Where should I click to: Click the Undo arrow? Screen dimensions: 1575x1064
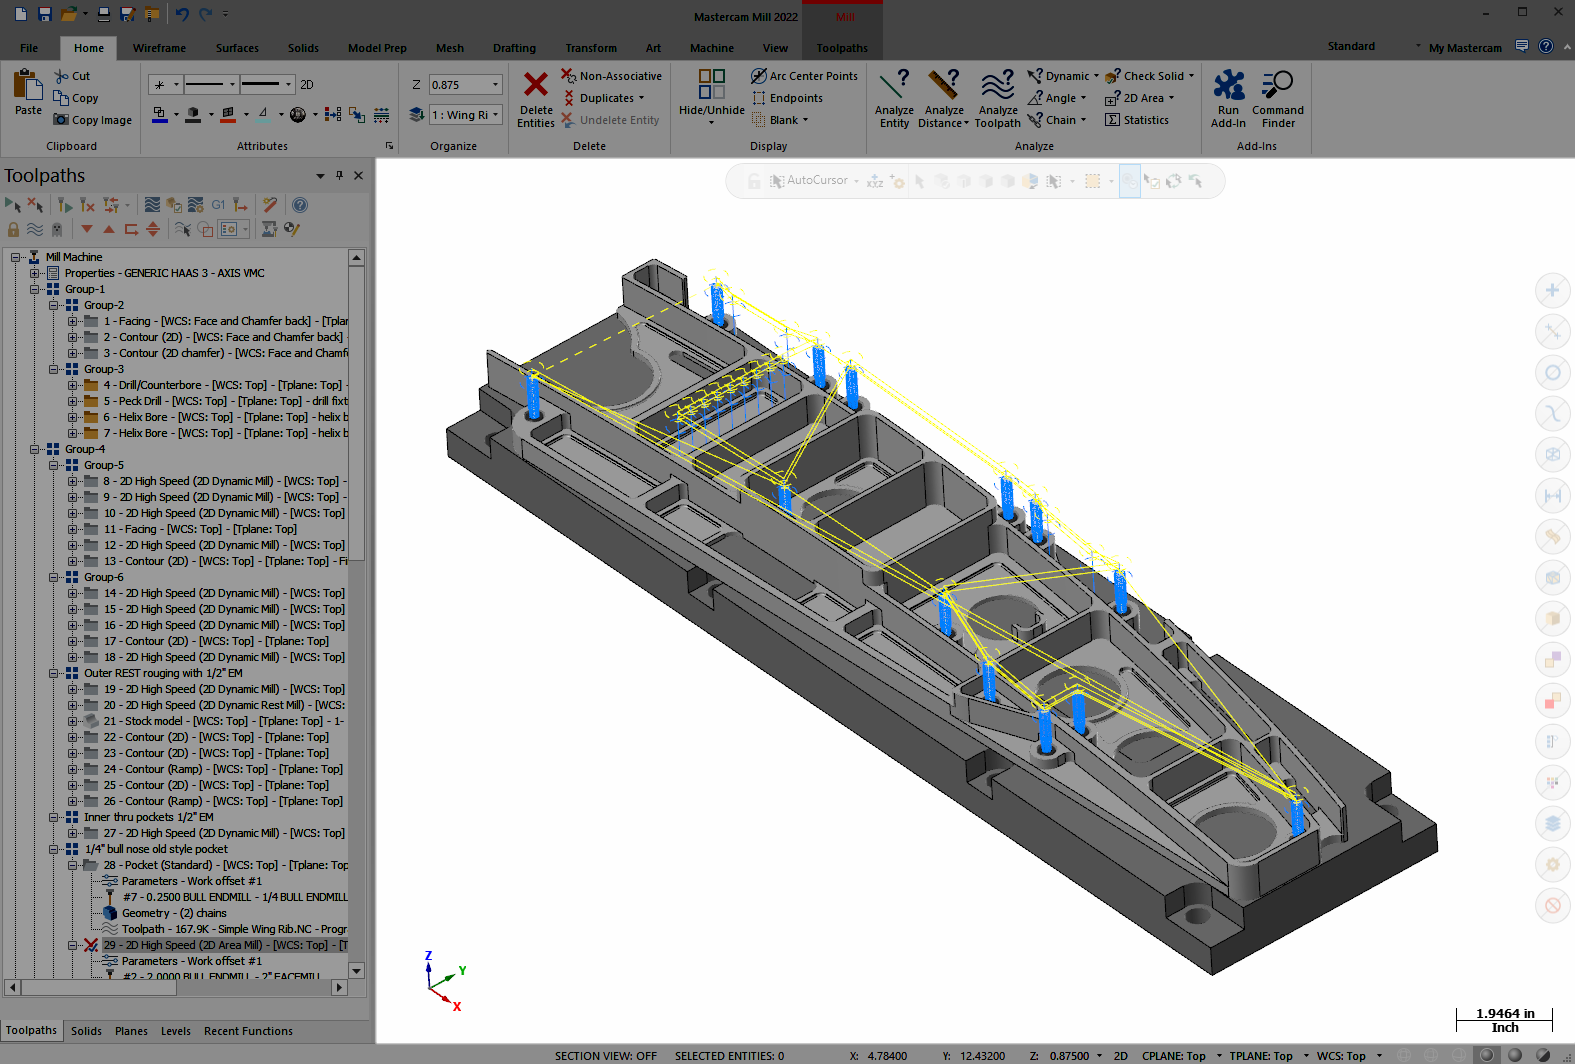[x=181, y=14]
